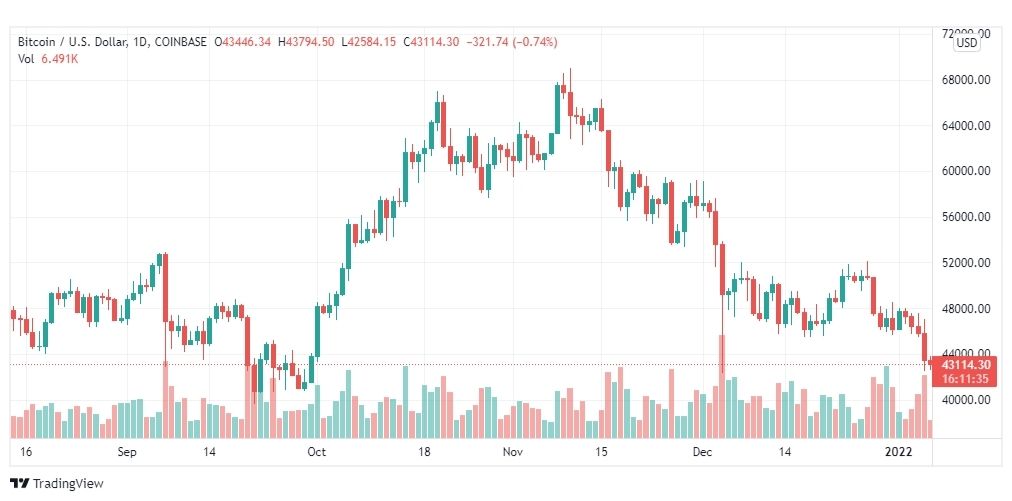
Task: Click the TradingView logo icon
Action: click(20, 483)
